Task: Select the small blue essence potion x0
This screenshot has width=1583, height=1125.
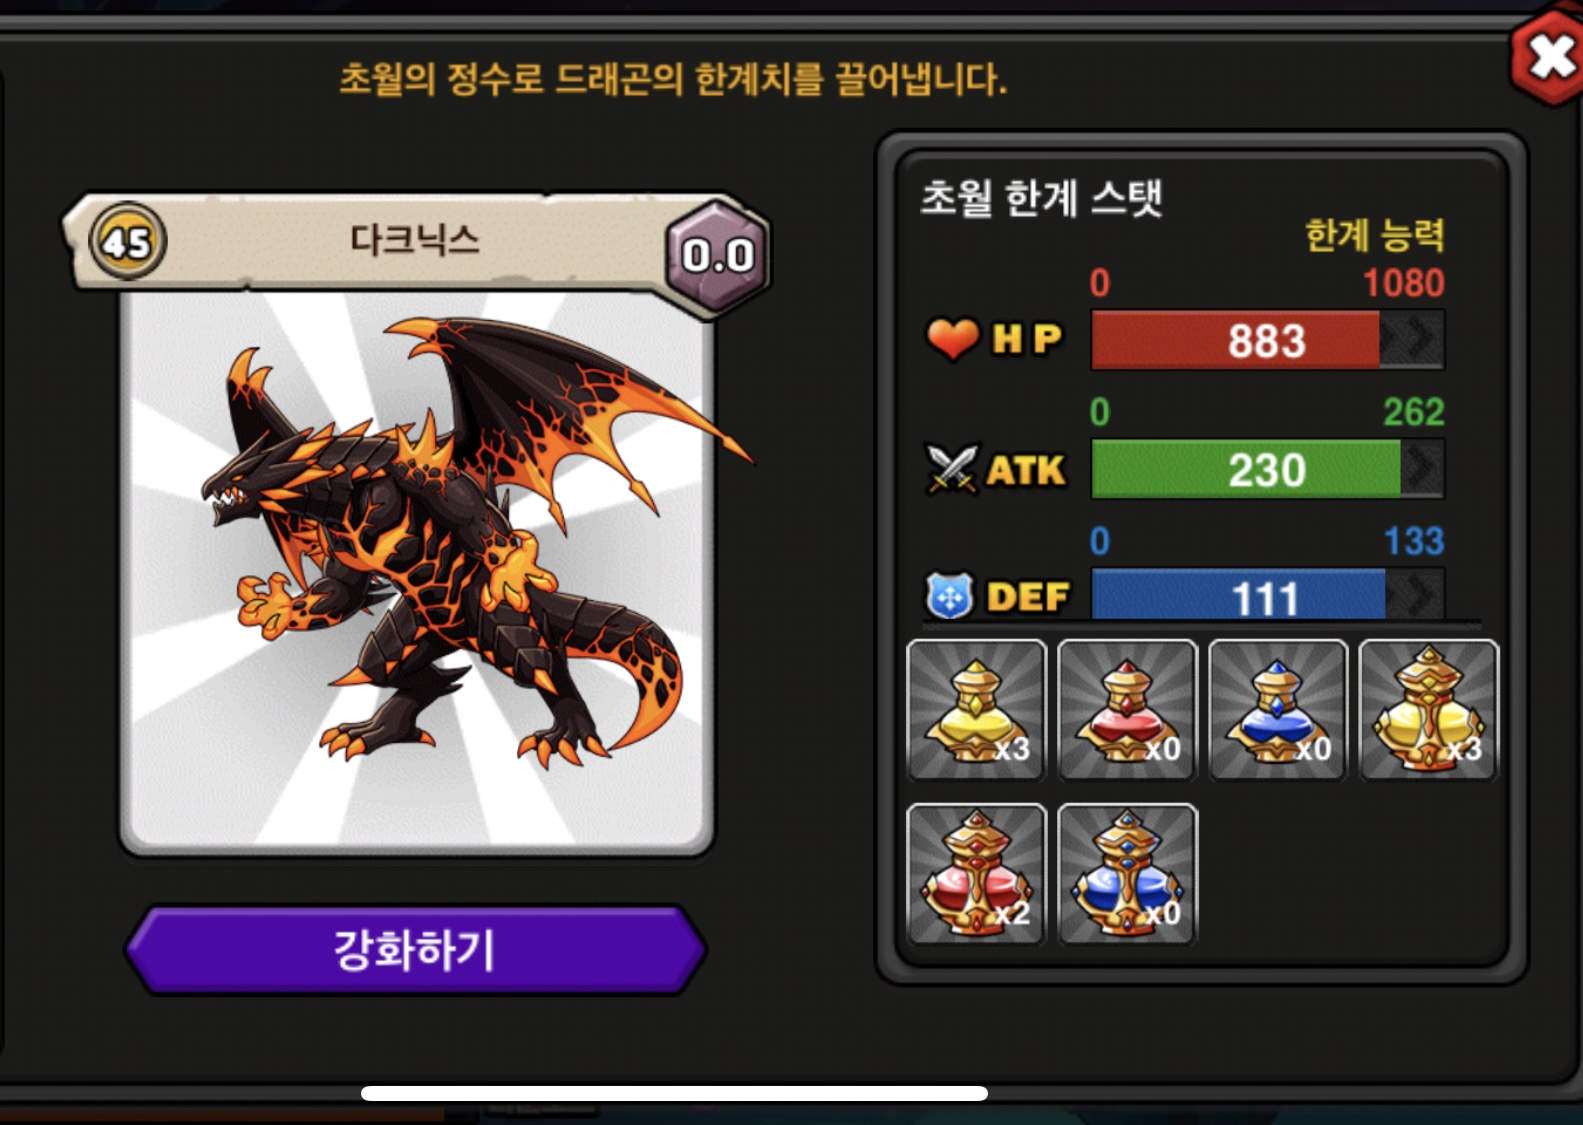Action: pos(1278,710)
